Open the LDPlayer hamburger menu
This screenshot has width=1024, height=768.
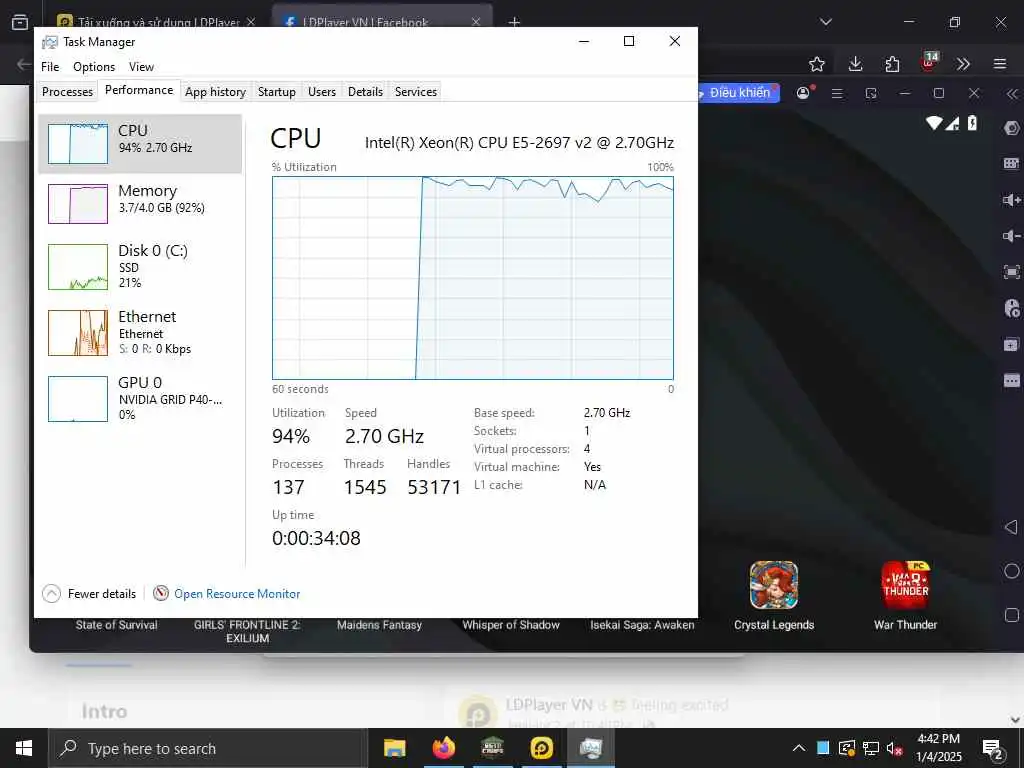pyautogui.click(x=837, y=93)
